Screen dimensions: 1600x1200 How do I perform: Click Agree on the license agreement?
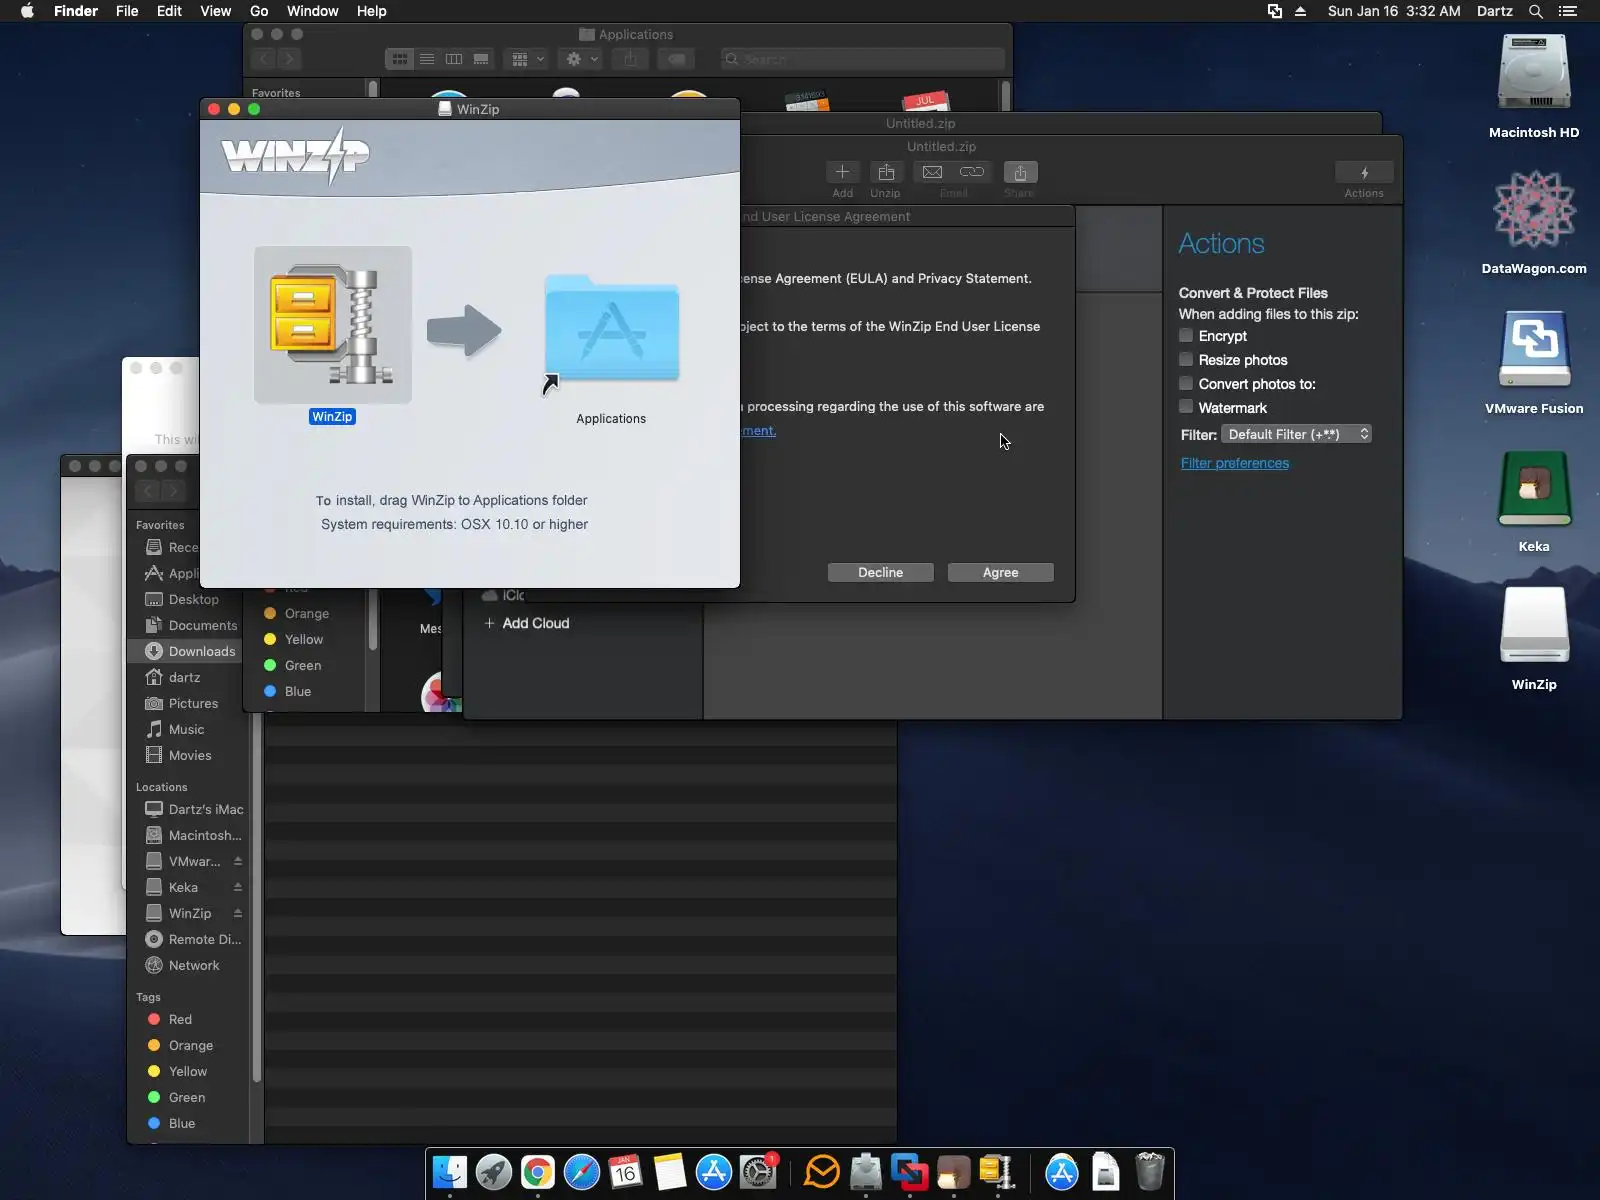point(1000,572)
